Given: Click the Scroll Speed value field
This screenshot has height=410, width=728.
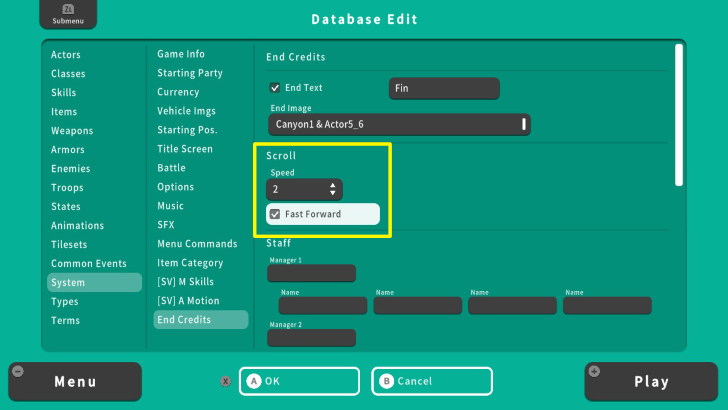Looking at the screenshot, I should (304, 189).
